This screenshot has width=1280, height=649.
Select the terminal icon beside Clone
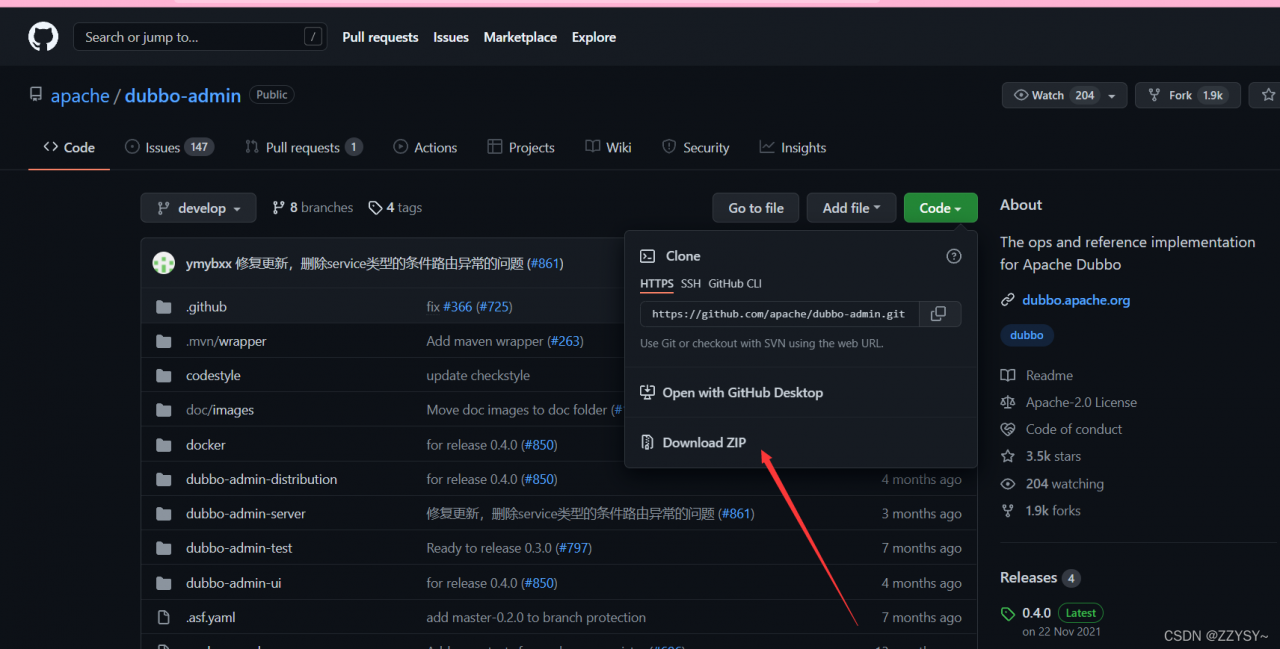click(648, 256)
